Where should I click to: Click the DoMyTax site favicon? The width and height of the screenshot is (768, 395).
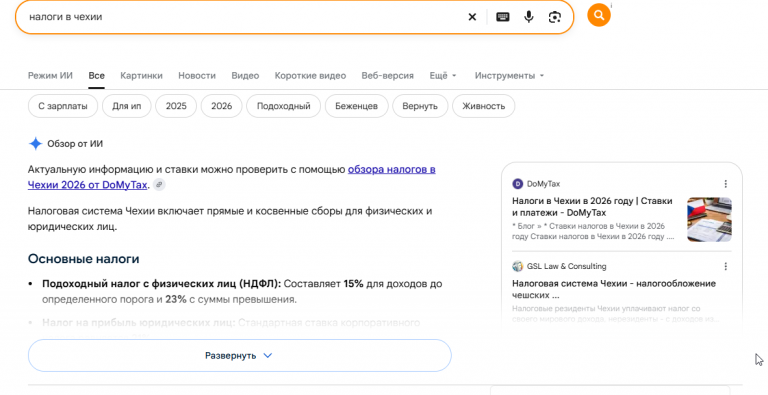point(518,184)
